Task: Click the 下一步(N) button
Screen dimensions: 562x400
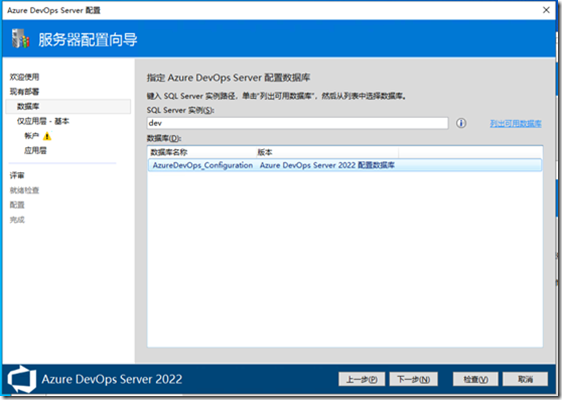Action: coord(414,379)
